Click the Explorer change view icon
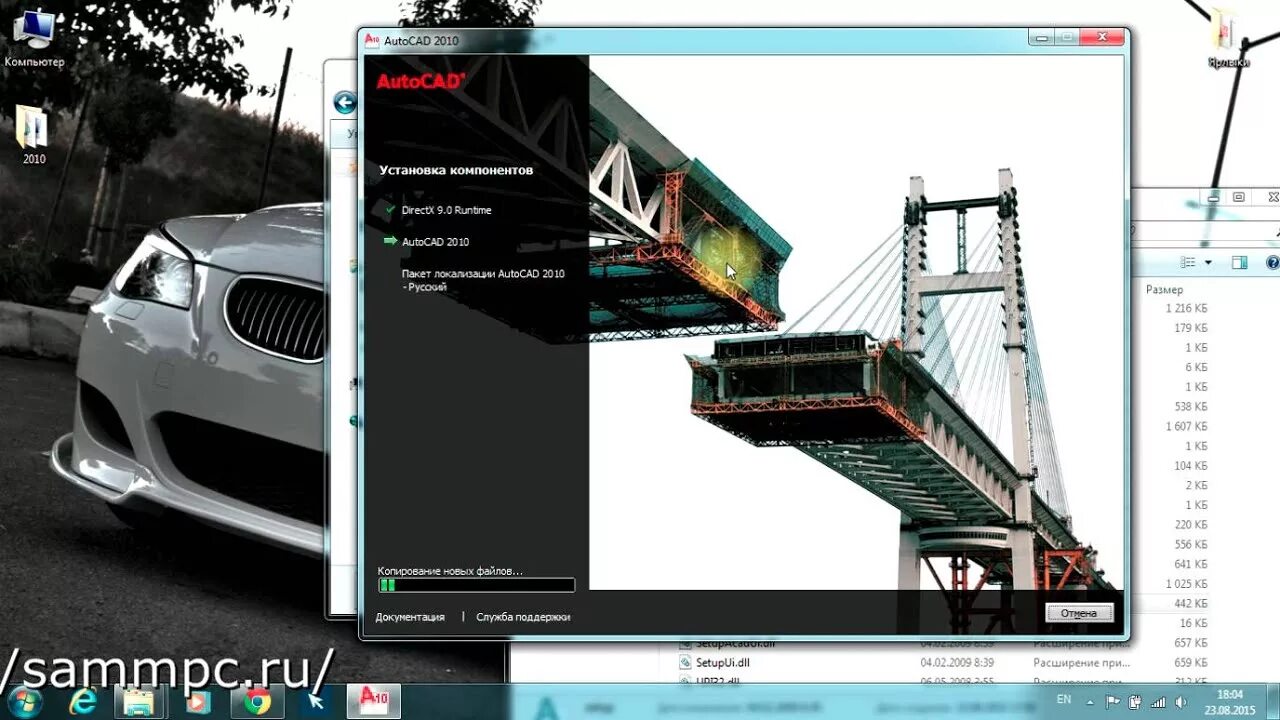1280x720 pixels. click(1188, 263)
